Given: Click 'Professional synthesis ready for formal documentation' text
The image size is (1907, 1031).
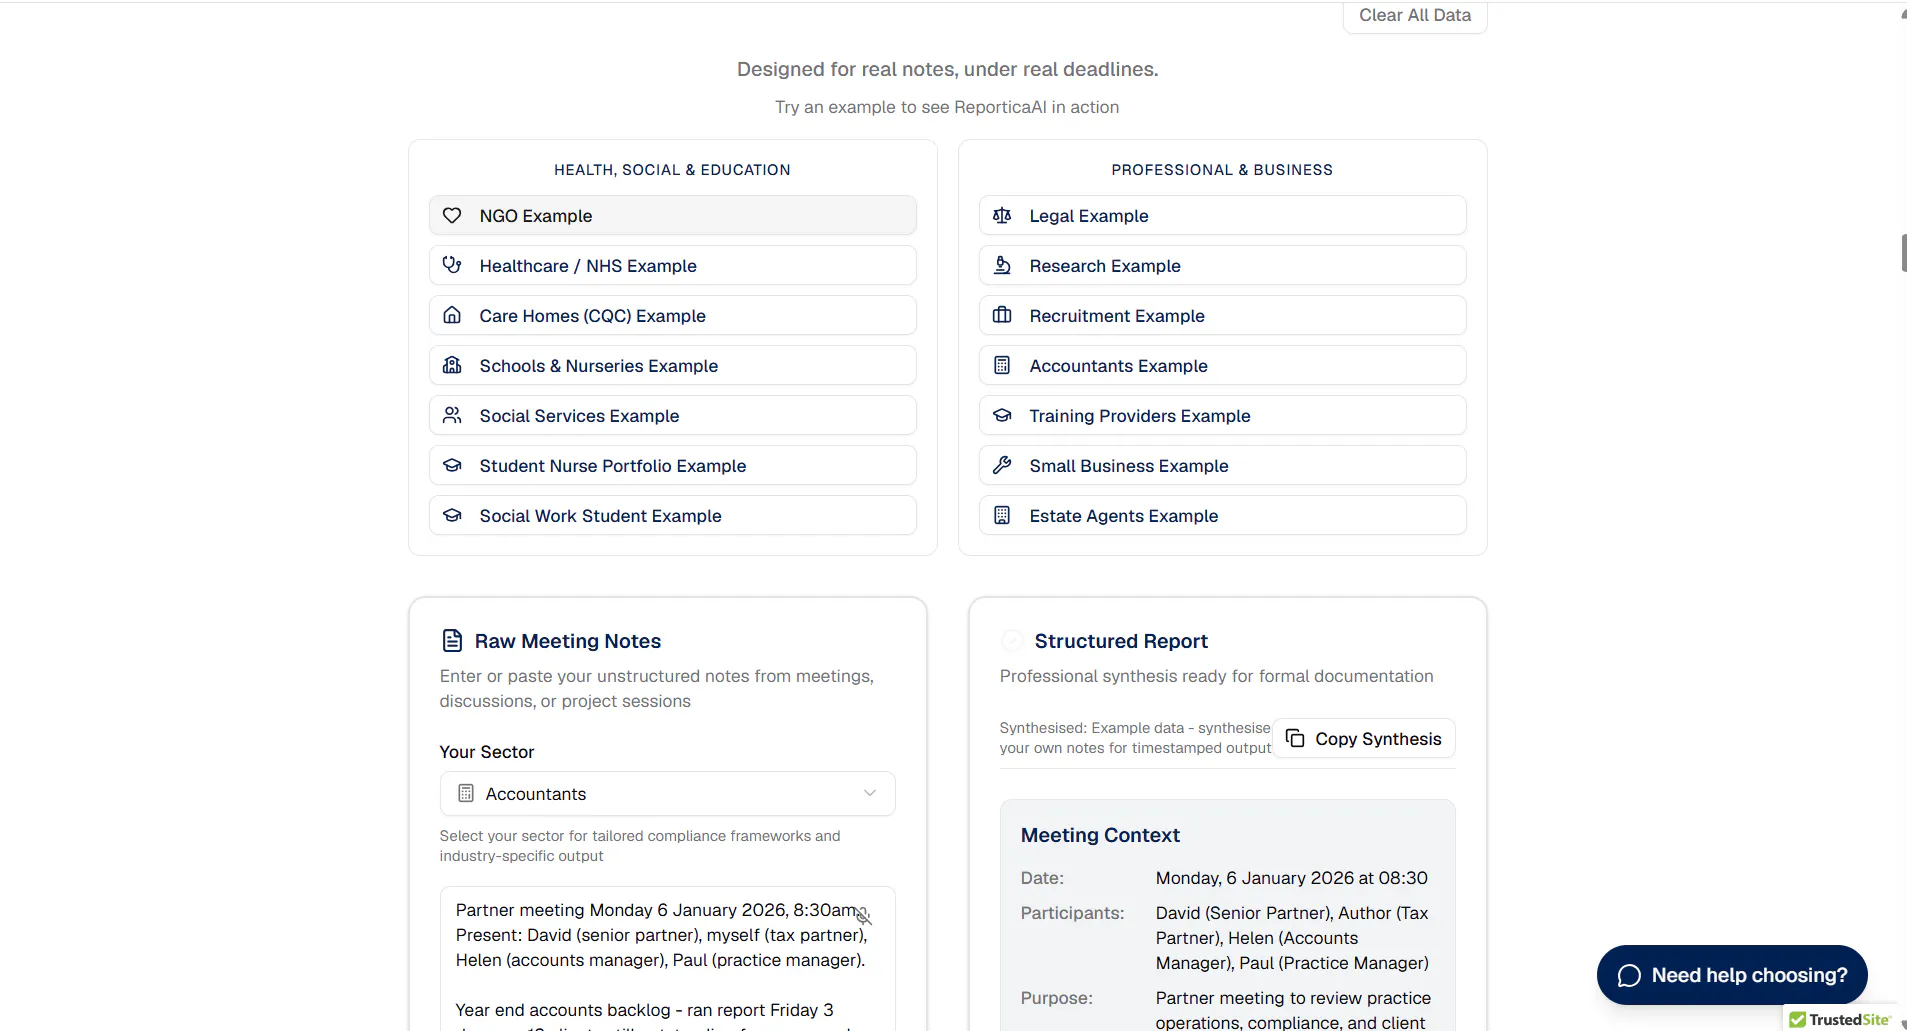Looking at the screenshot, I should tap(1216, 676).
